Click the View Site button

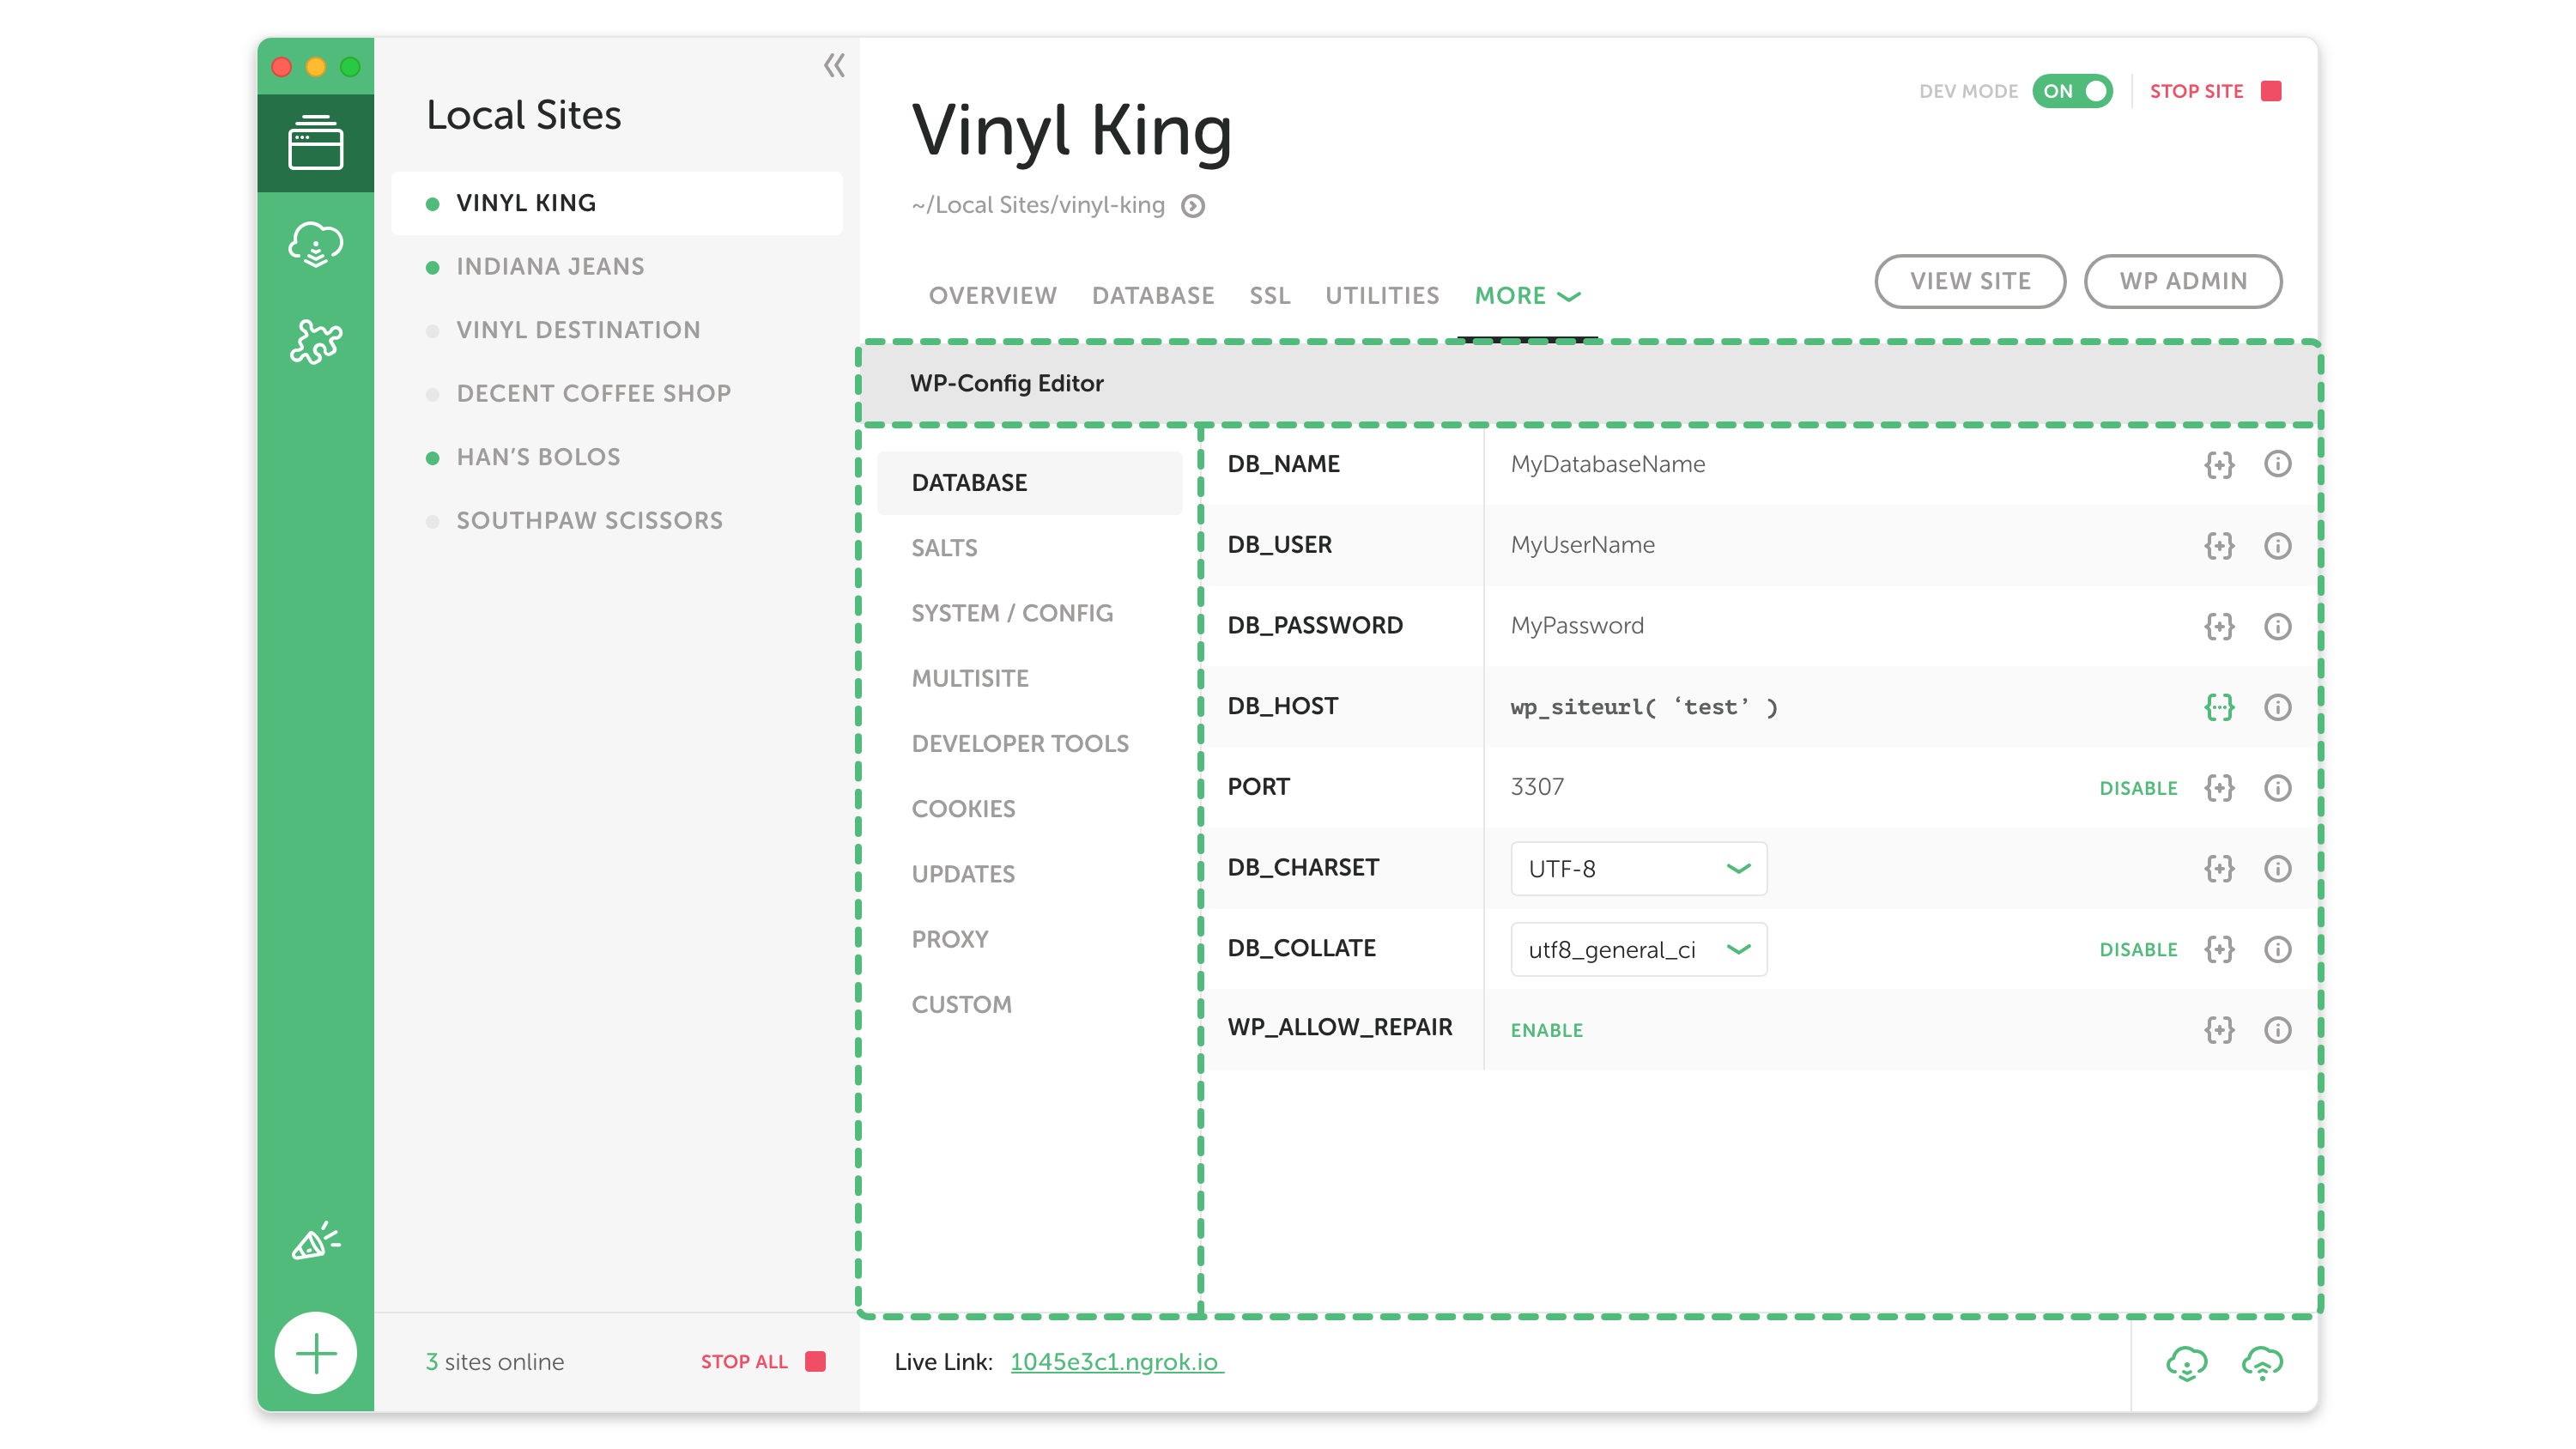pyautogui.click(x=1969, y=281)
